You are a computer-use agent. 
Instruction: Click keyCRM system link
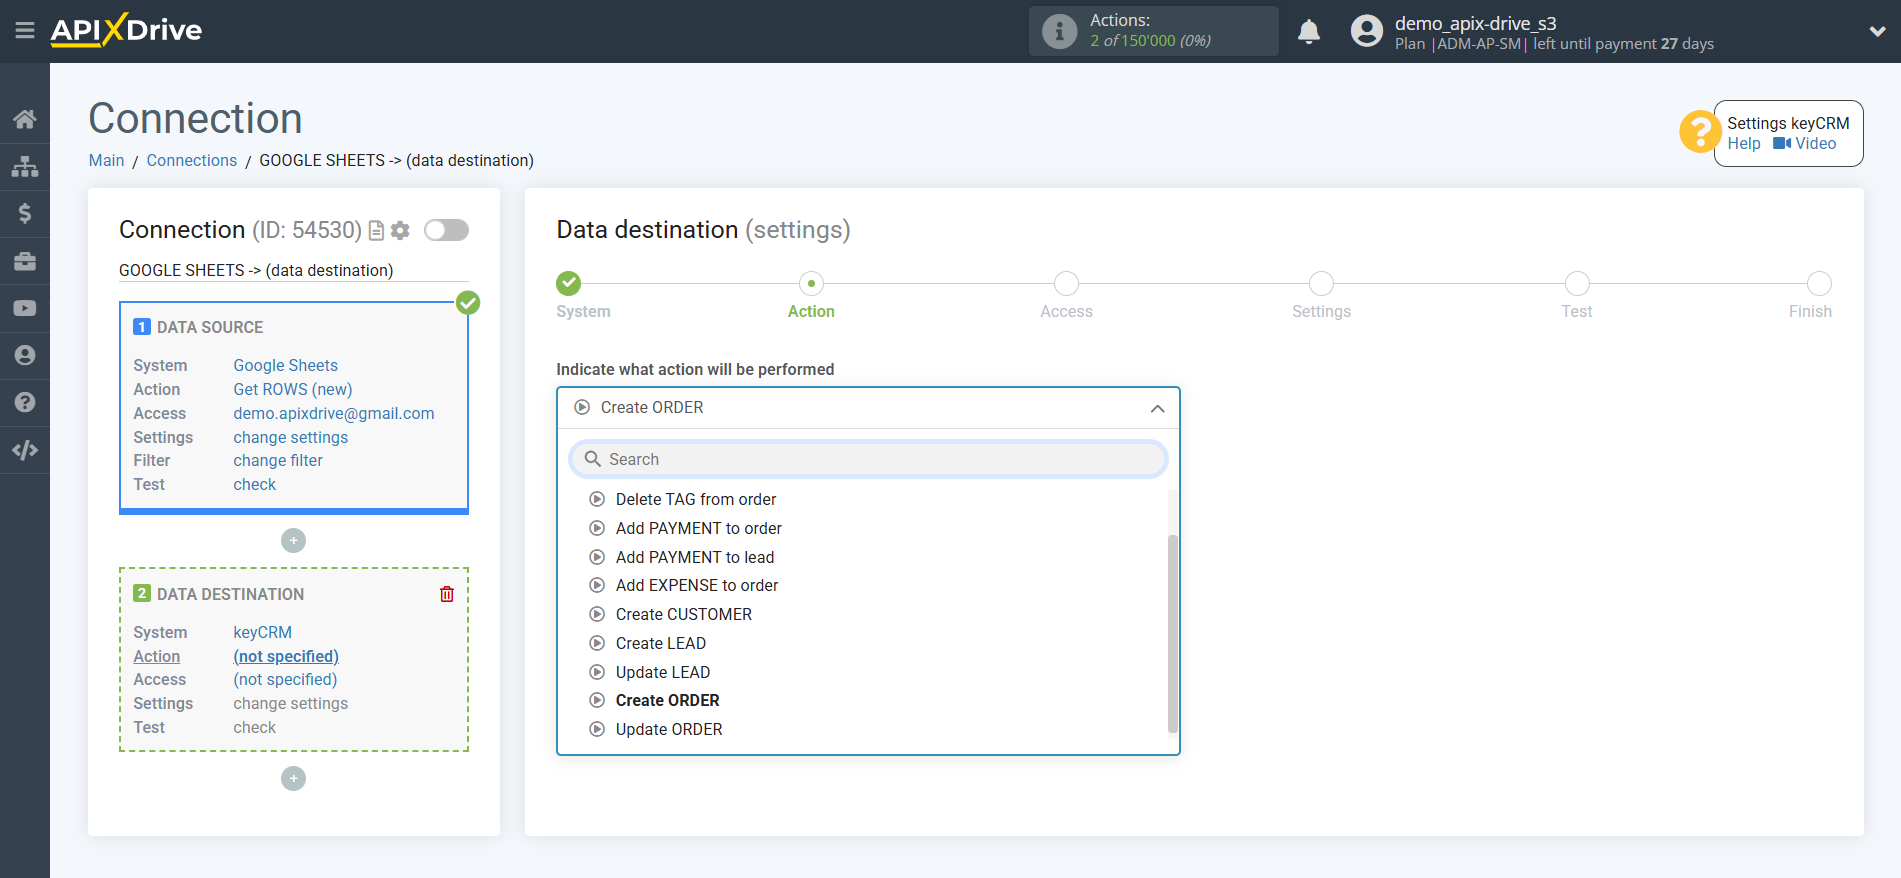coord(262,633)
